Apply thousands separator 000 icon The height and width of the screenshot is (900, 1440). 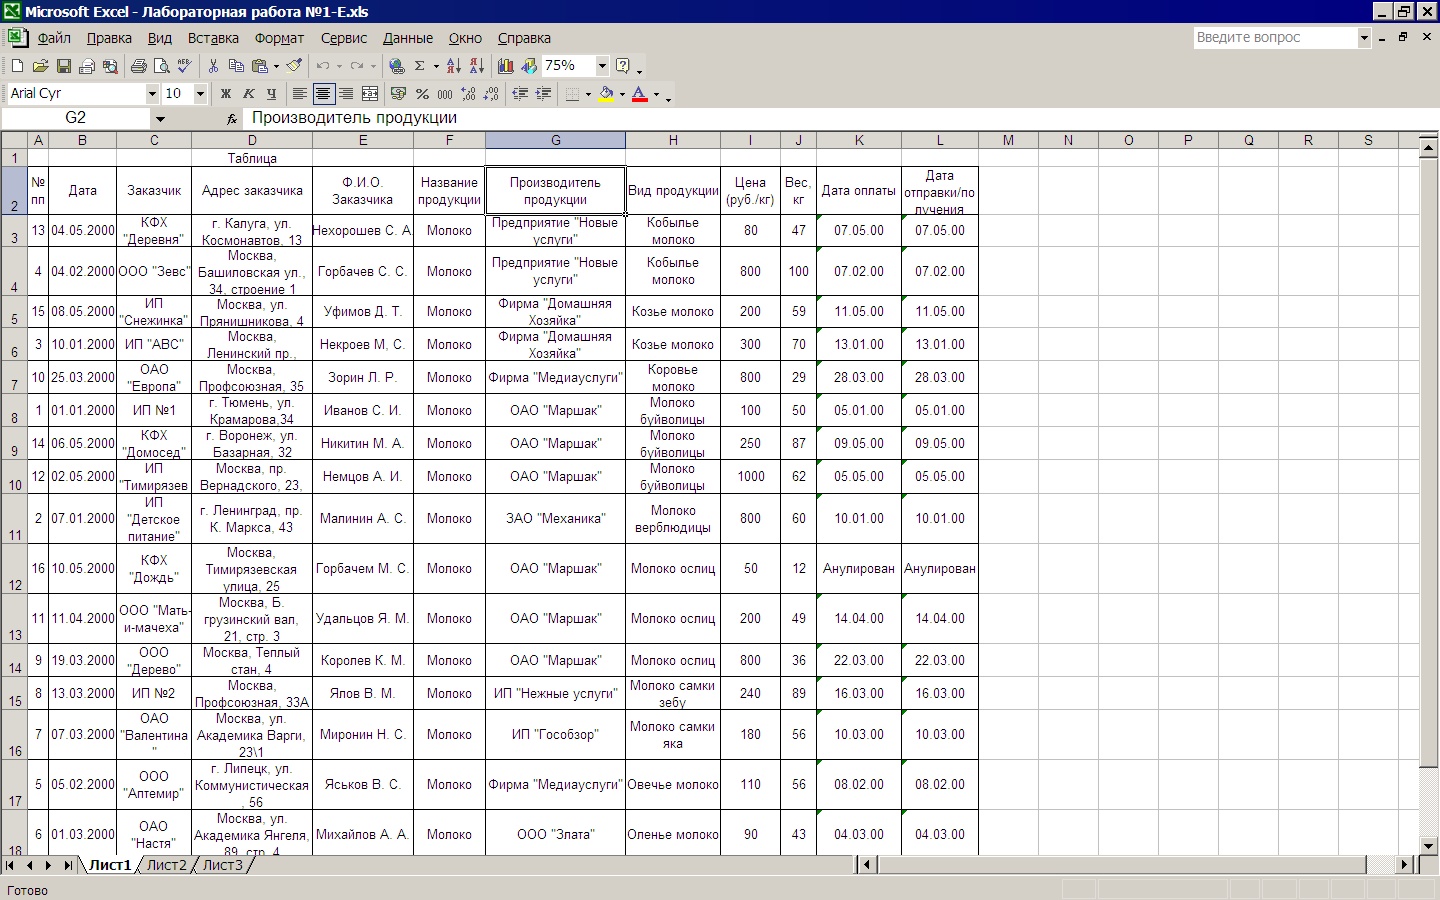445,93
